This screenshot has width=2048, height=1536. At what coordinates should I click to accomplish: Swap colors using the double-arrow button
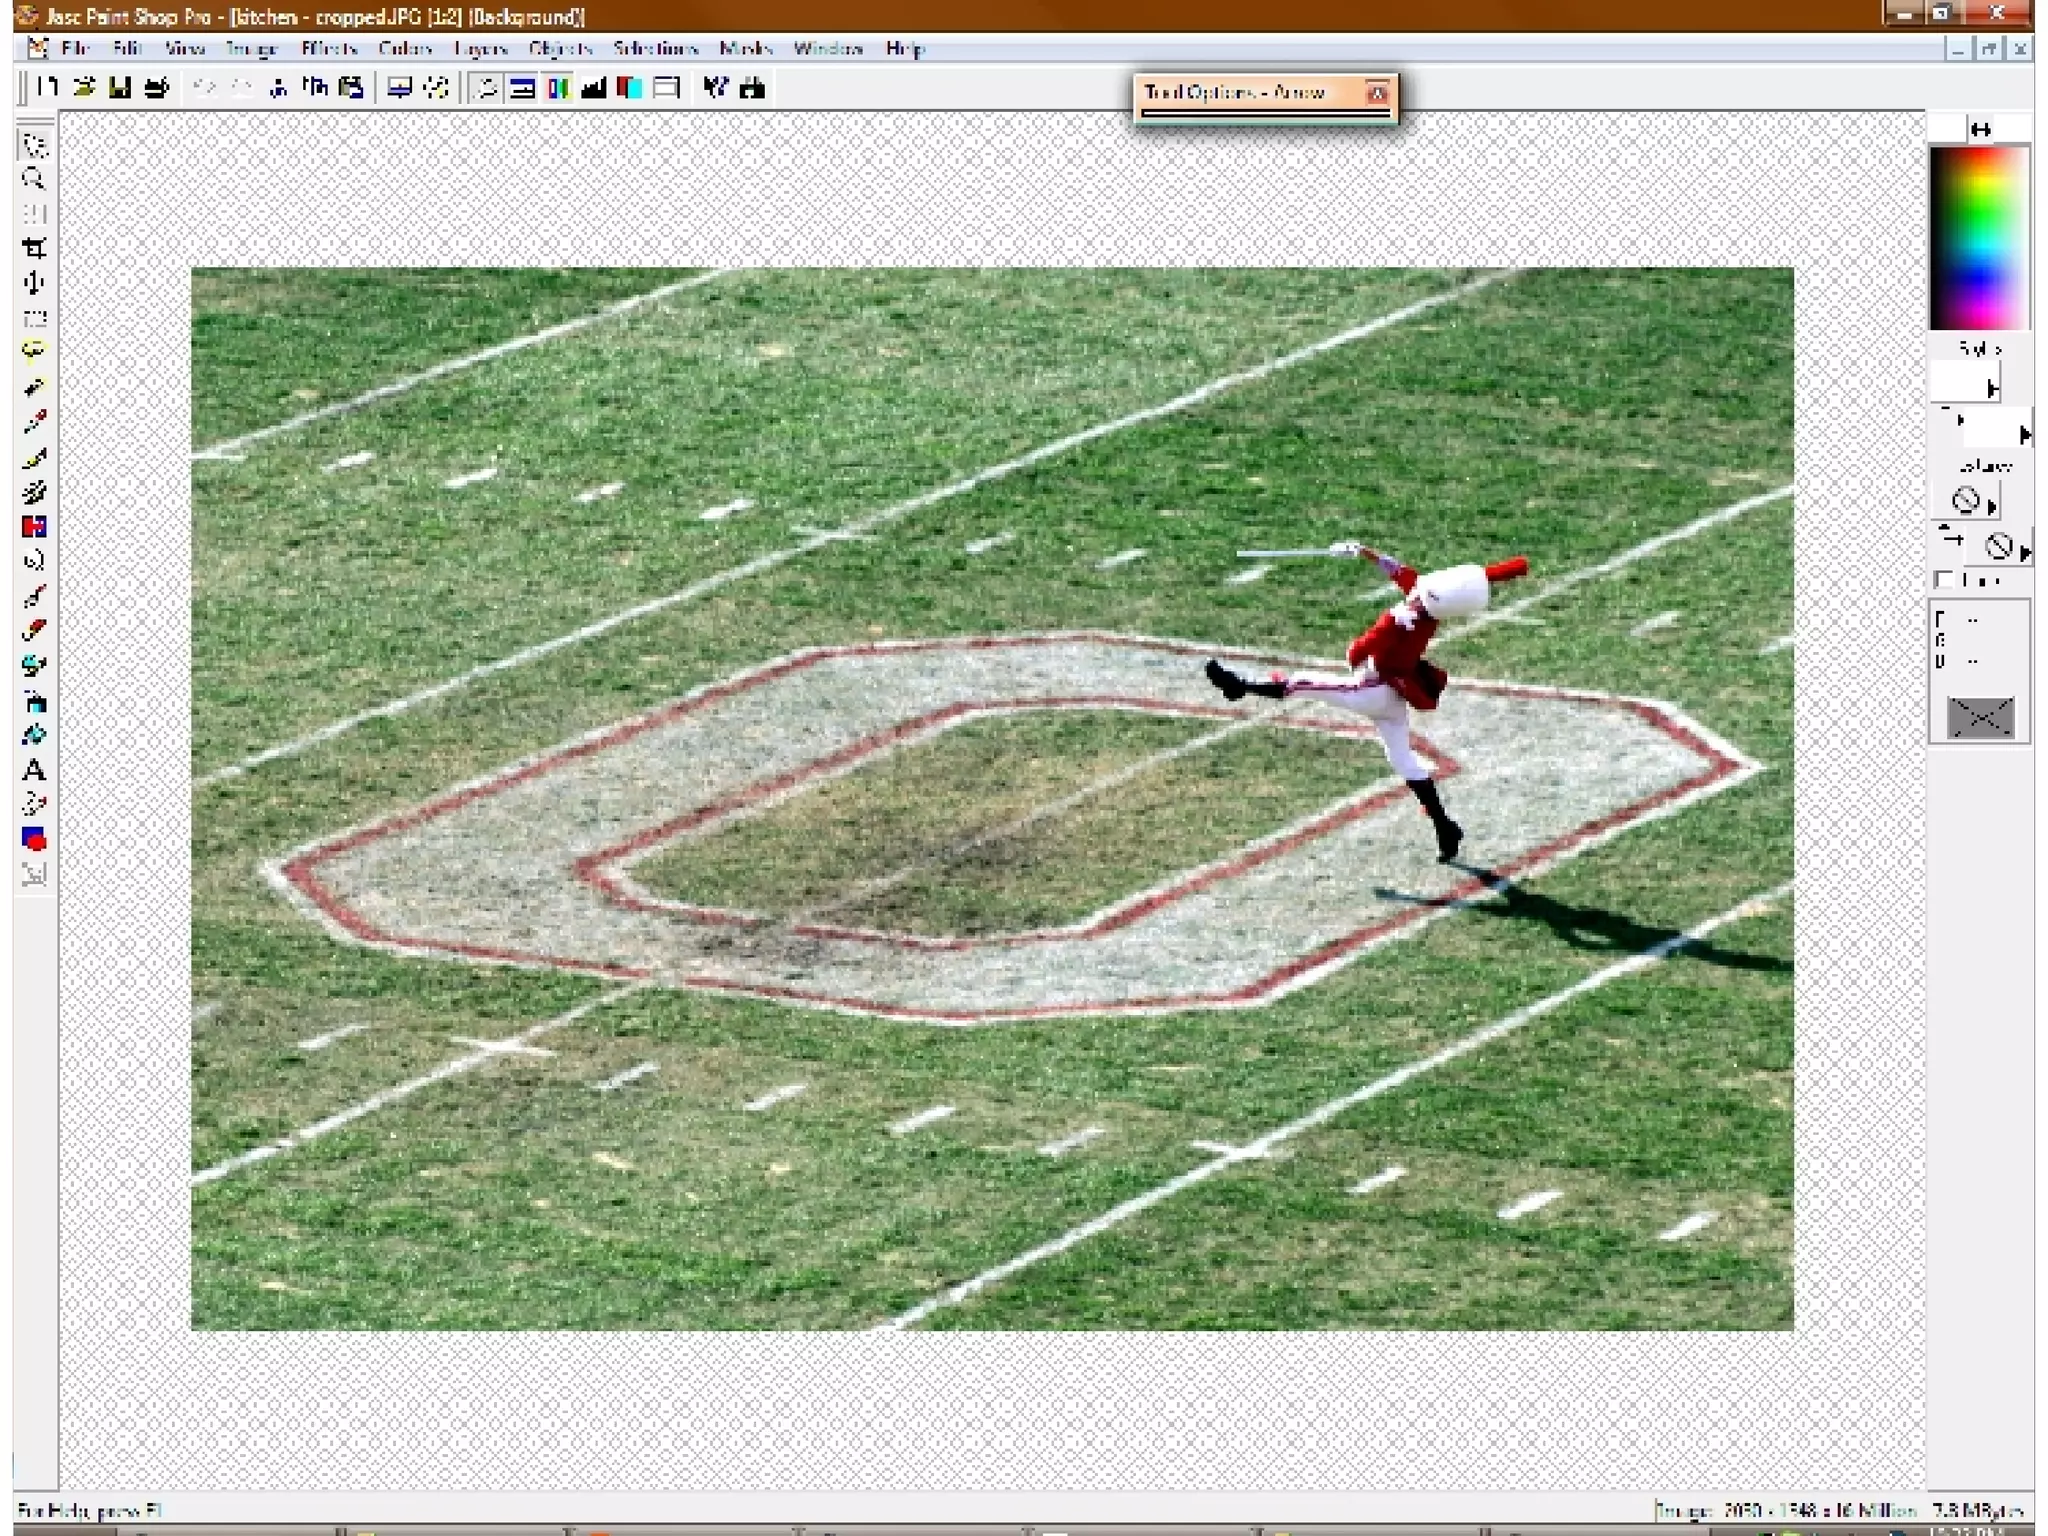click(1980, 129)
